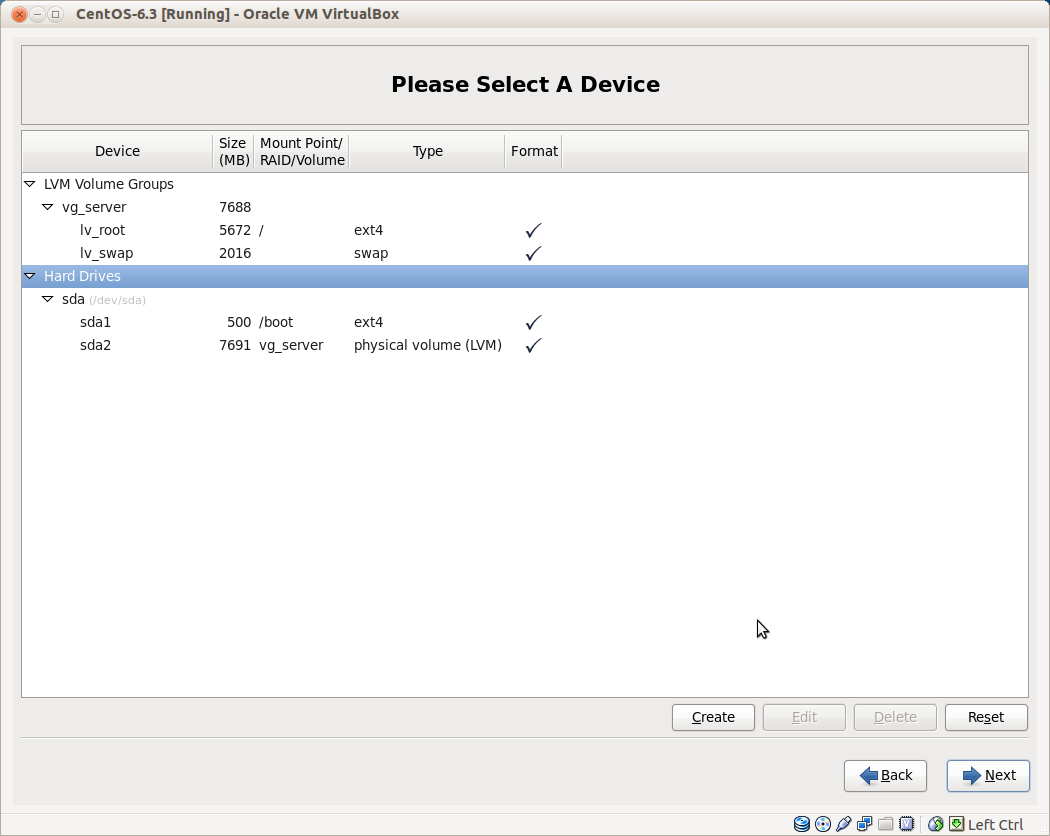Select the highlighted Hard Drives row label
The image size is (1050, 836).
(82, 276)
